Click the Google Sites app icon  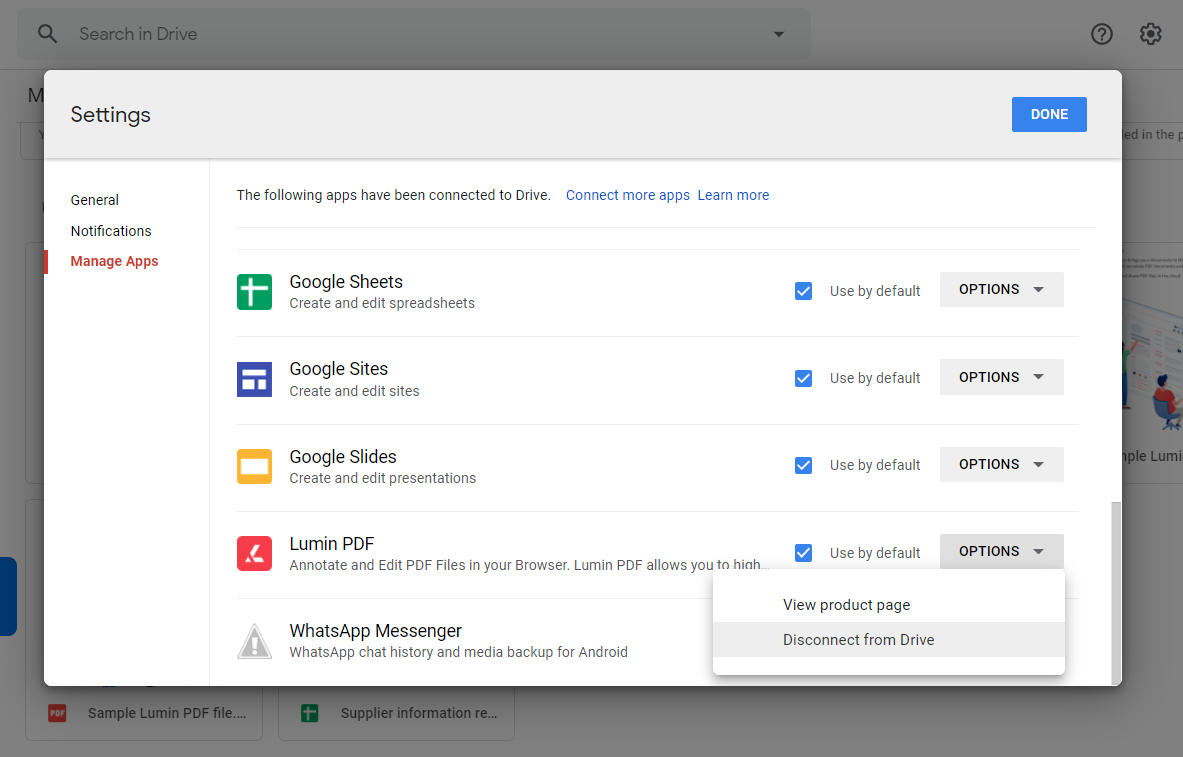[254, 379]
